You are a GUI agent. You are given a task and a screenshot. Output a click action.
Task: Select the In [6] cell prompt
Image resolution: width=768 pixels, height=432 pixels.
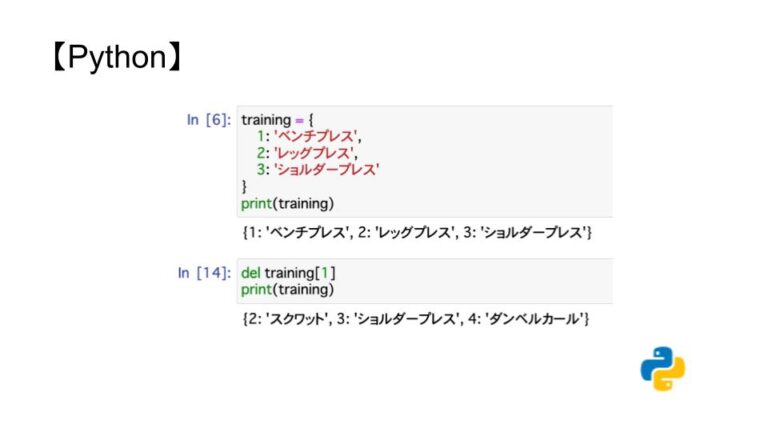click(209, 120)
